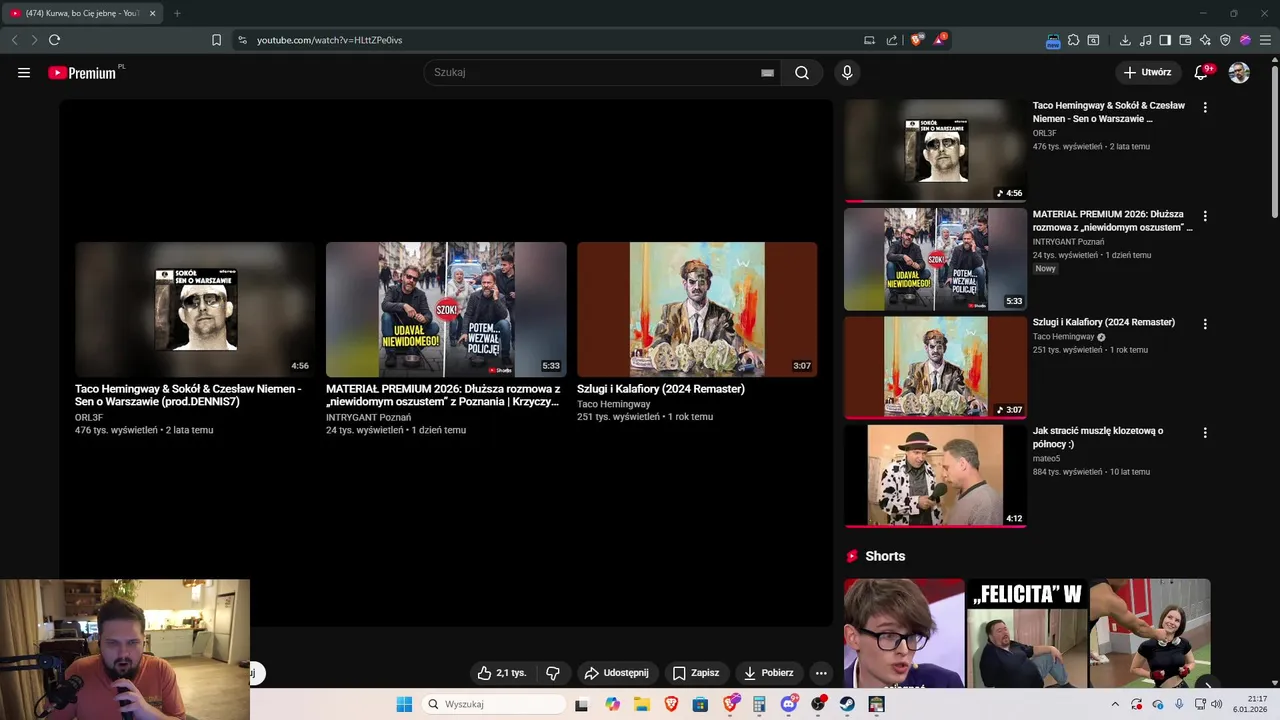
Task: Show hidden system tray icons
Action: coord(1116,704)
